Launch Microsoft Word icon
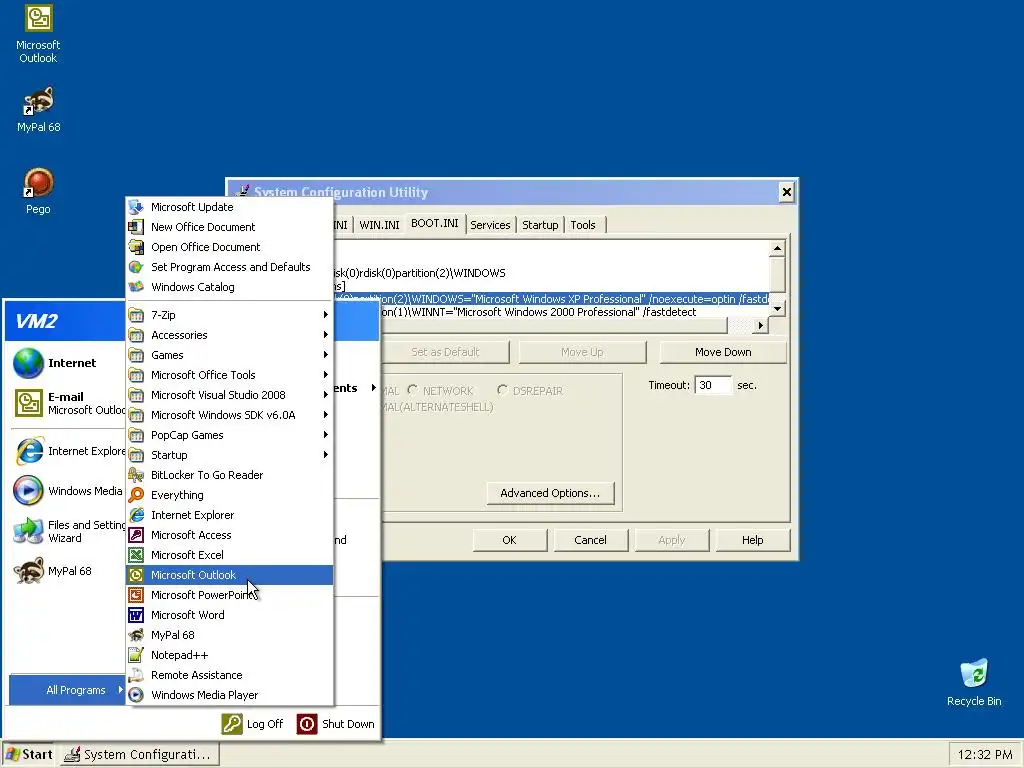Image resolution: width=1024 pixels, height=768 pixels. (x=136, y=615)
